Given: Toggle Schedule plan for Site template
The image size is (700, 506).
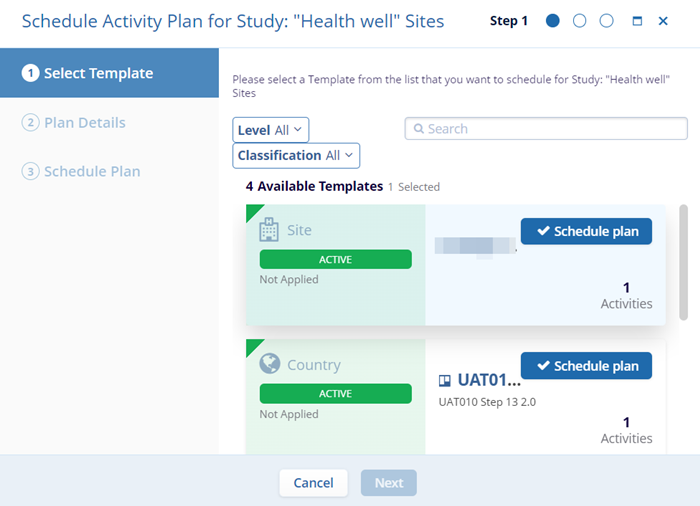Looking at the screenshot, I should coord(586,231).
